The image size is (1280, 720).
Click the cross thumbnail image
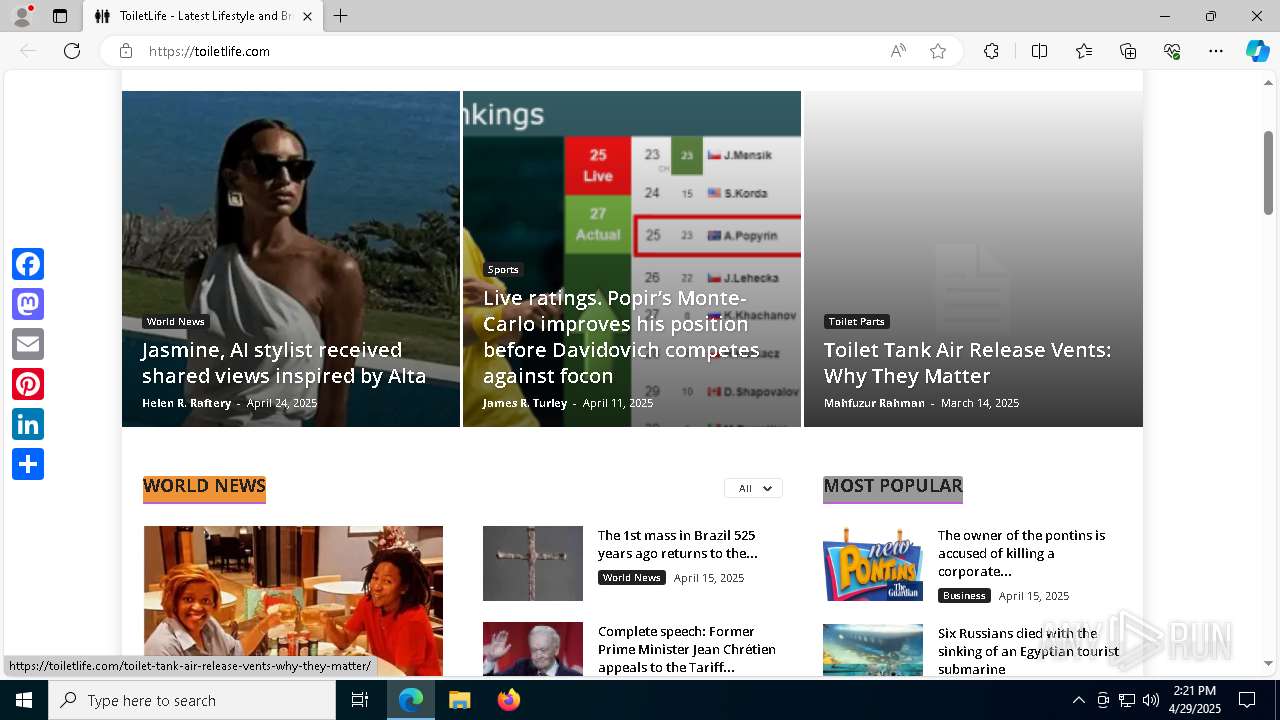click(533, 563)
